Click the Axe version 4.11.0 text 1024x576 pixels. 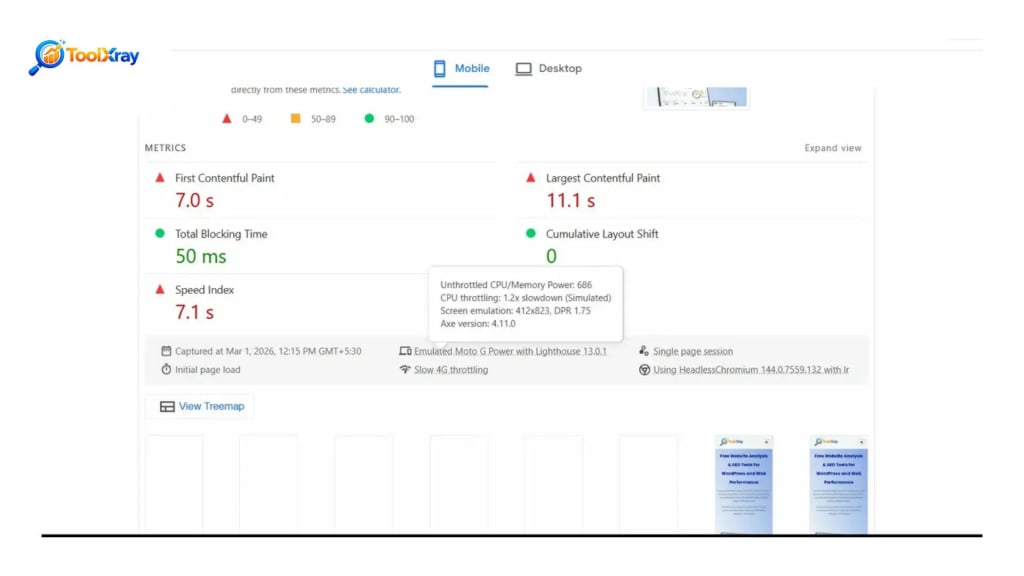coord(477,324)
